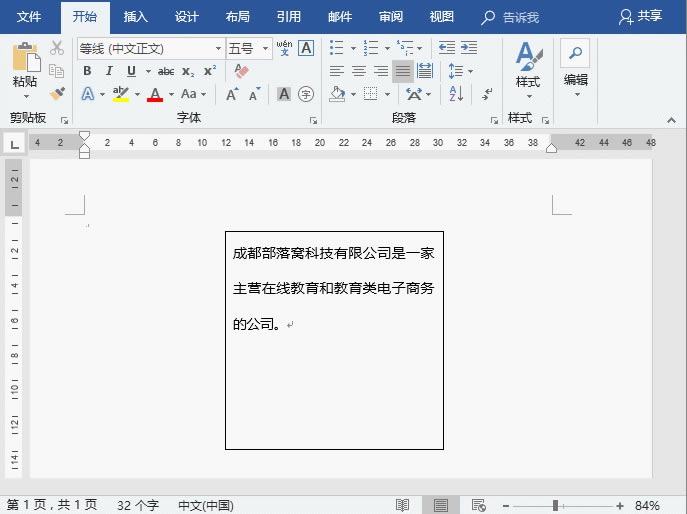Click the right indent marker on ruler
Viewport: 687px width, 514px height.
click(x=552, y=148)
